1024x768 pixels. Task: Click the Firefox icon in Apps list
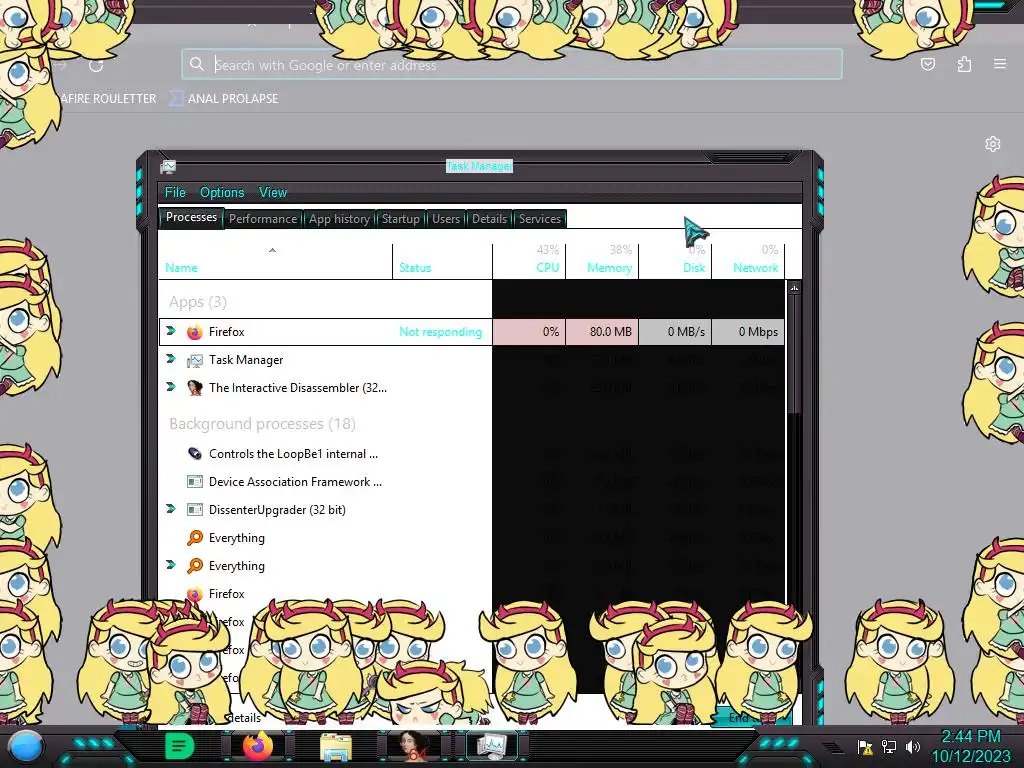tap(195, 332)
